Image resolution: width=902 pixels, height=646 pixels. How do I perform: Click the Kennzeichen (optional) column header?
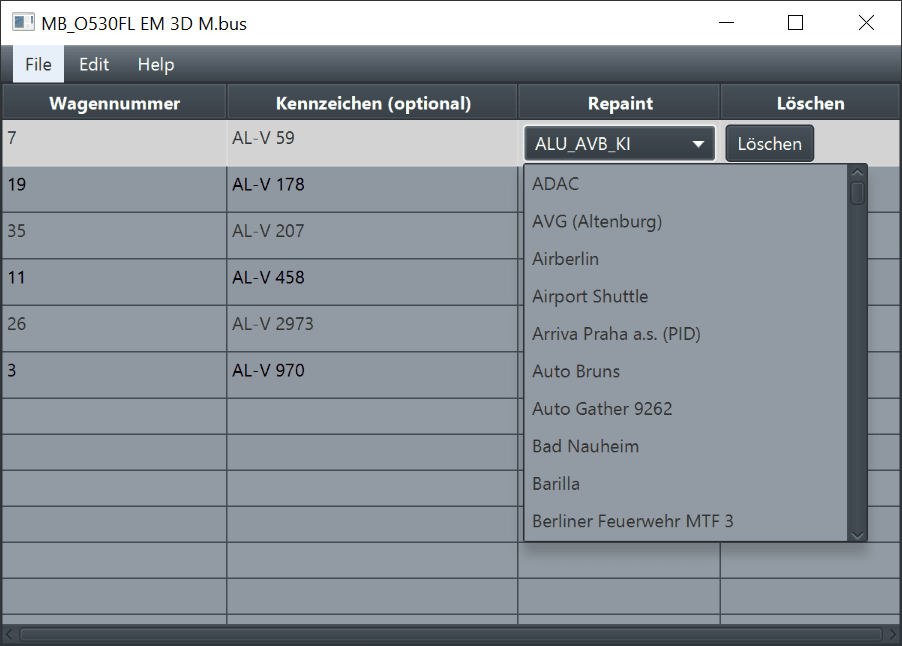point(373,103)
